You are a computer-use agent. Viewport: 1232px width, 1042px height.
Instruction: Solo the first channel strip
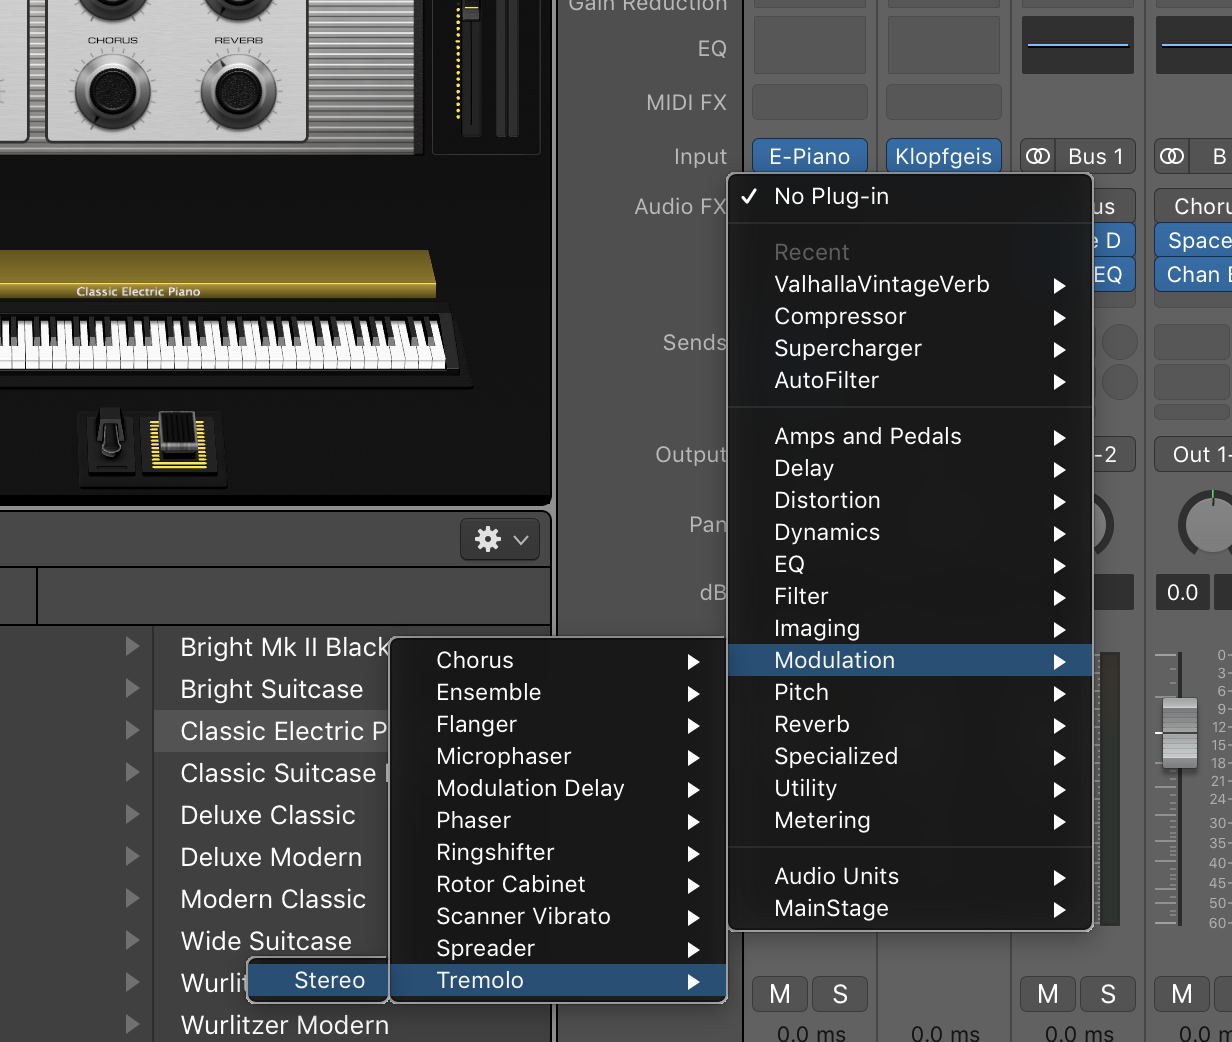tap(840, 994)
